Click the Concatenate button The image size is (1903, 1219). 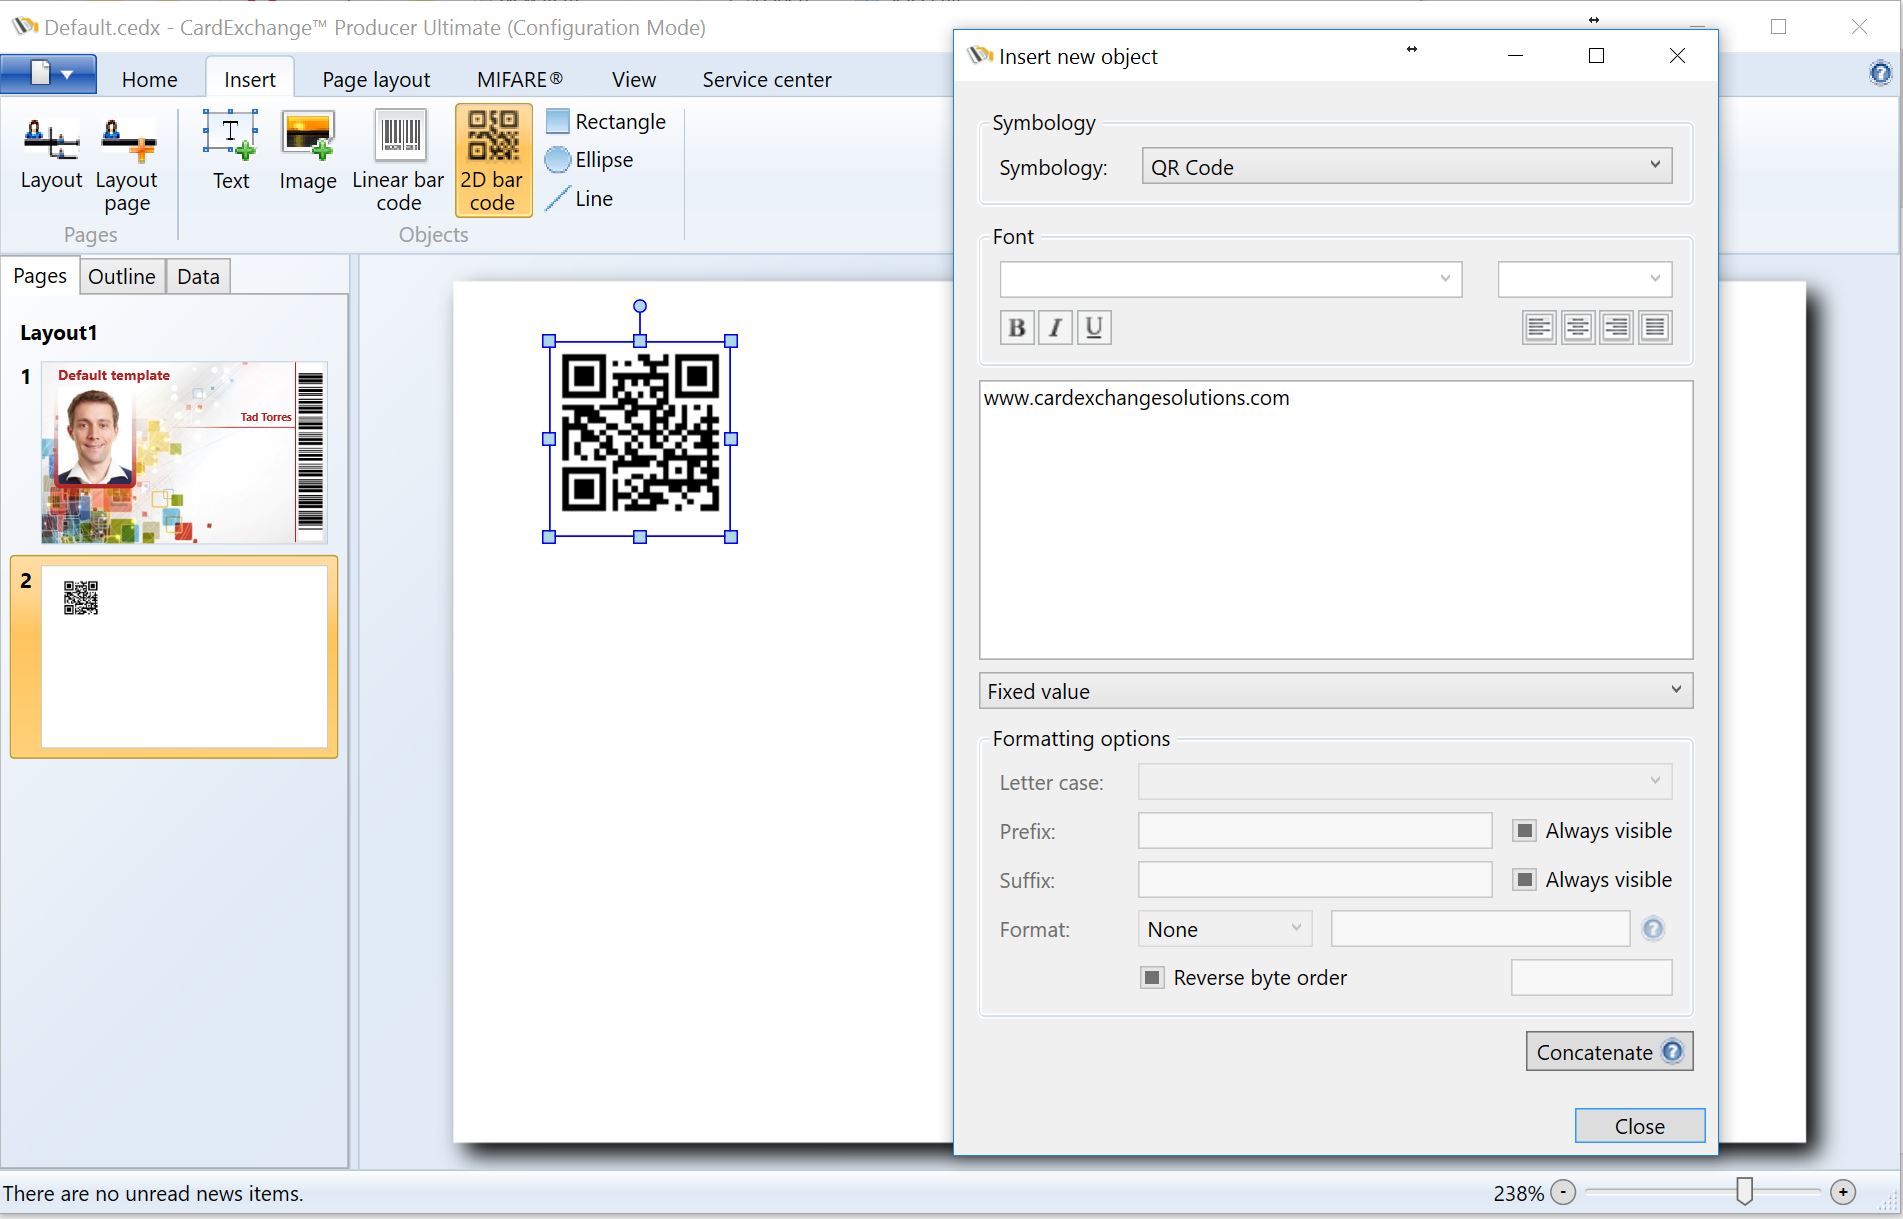click(x=1609, y=1052)
